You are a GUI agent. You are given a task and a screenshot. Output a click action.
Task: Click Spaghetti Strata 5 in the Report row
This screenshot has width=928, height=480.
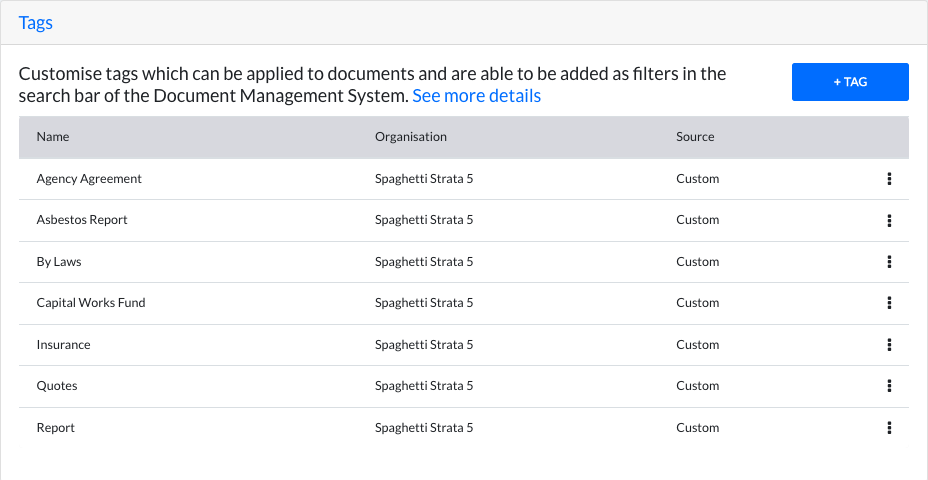click(424, 427)
